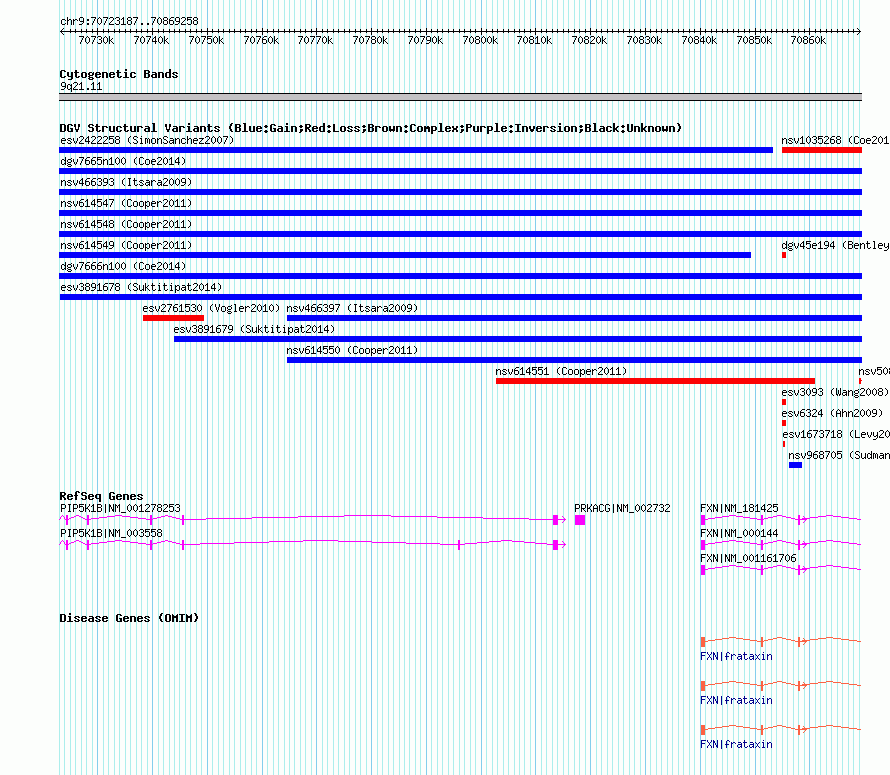Image resolution: width=890 pixels, height=775 pixels.
Task: Select variant nsv466397 (Itsara2009) label
Action: pos(352,308)
